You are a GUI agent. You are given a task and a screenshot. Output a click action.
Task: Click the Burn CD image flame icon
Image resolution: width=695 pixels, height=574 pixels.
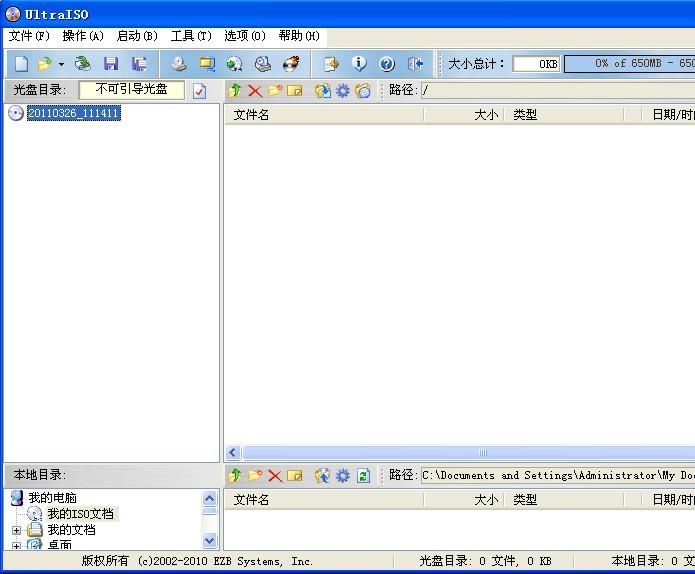291,64
